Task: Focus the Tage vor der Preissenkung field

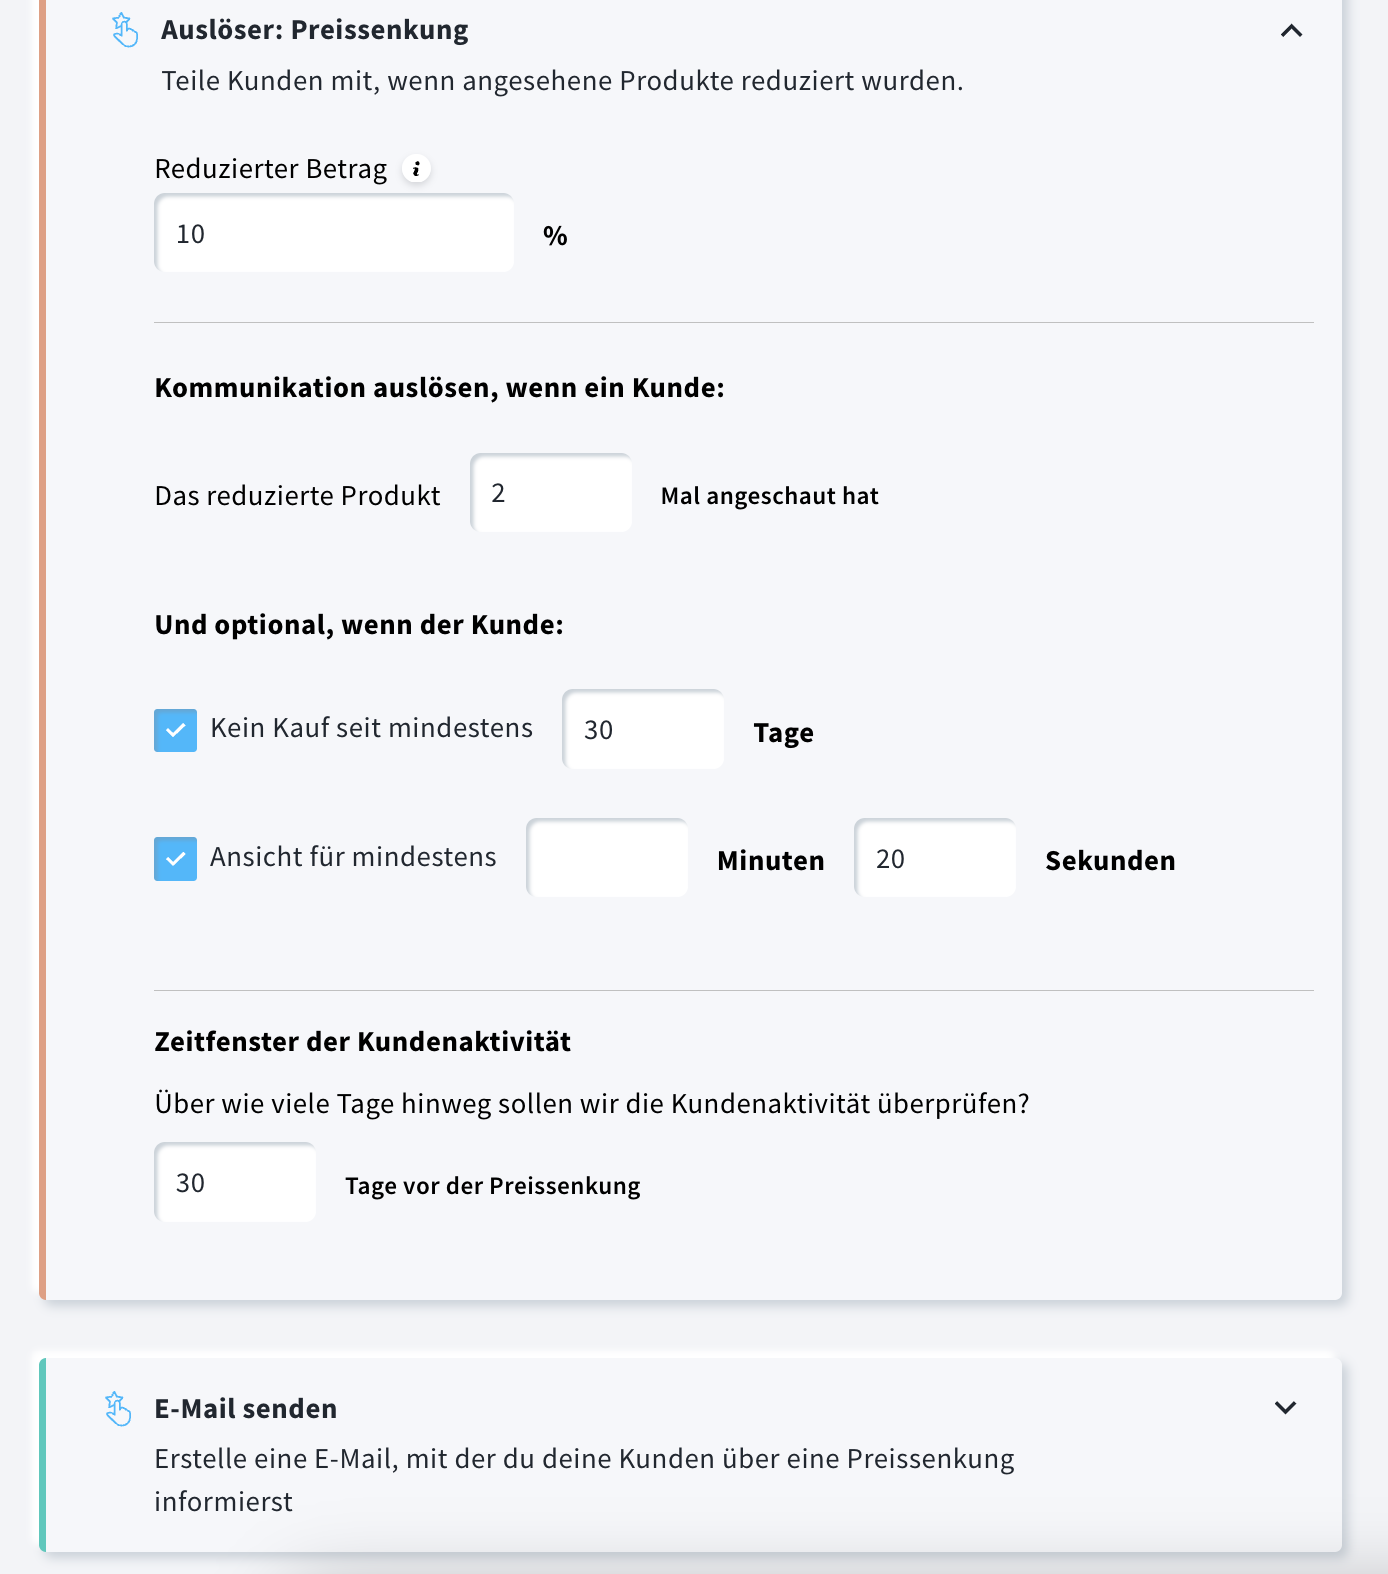Action: [x=235, y=1183]
